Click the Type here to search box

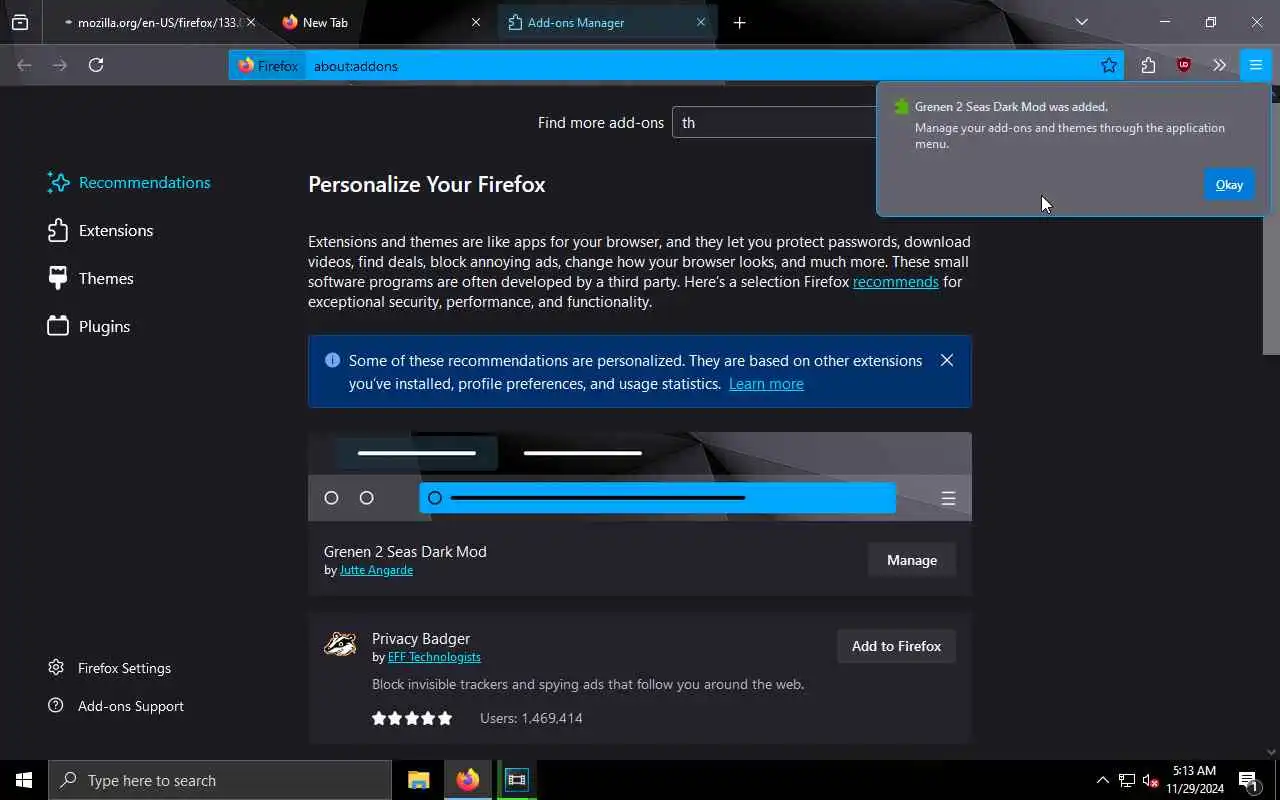tap(220, 780)
